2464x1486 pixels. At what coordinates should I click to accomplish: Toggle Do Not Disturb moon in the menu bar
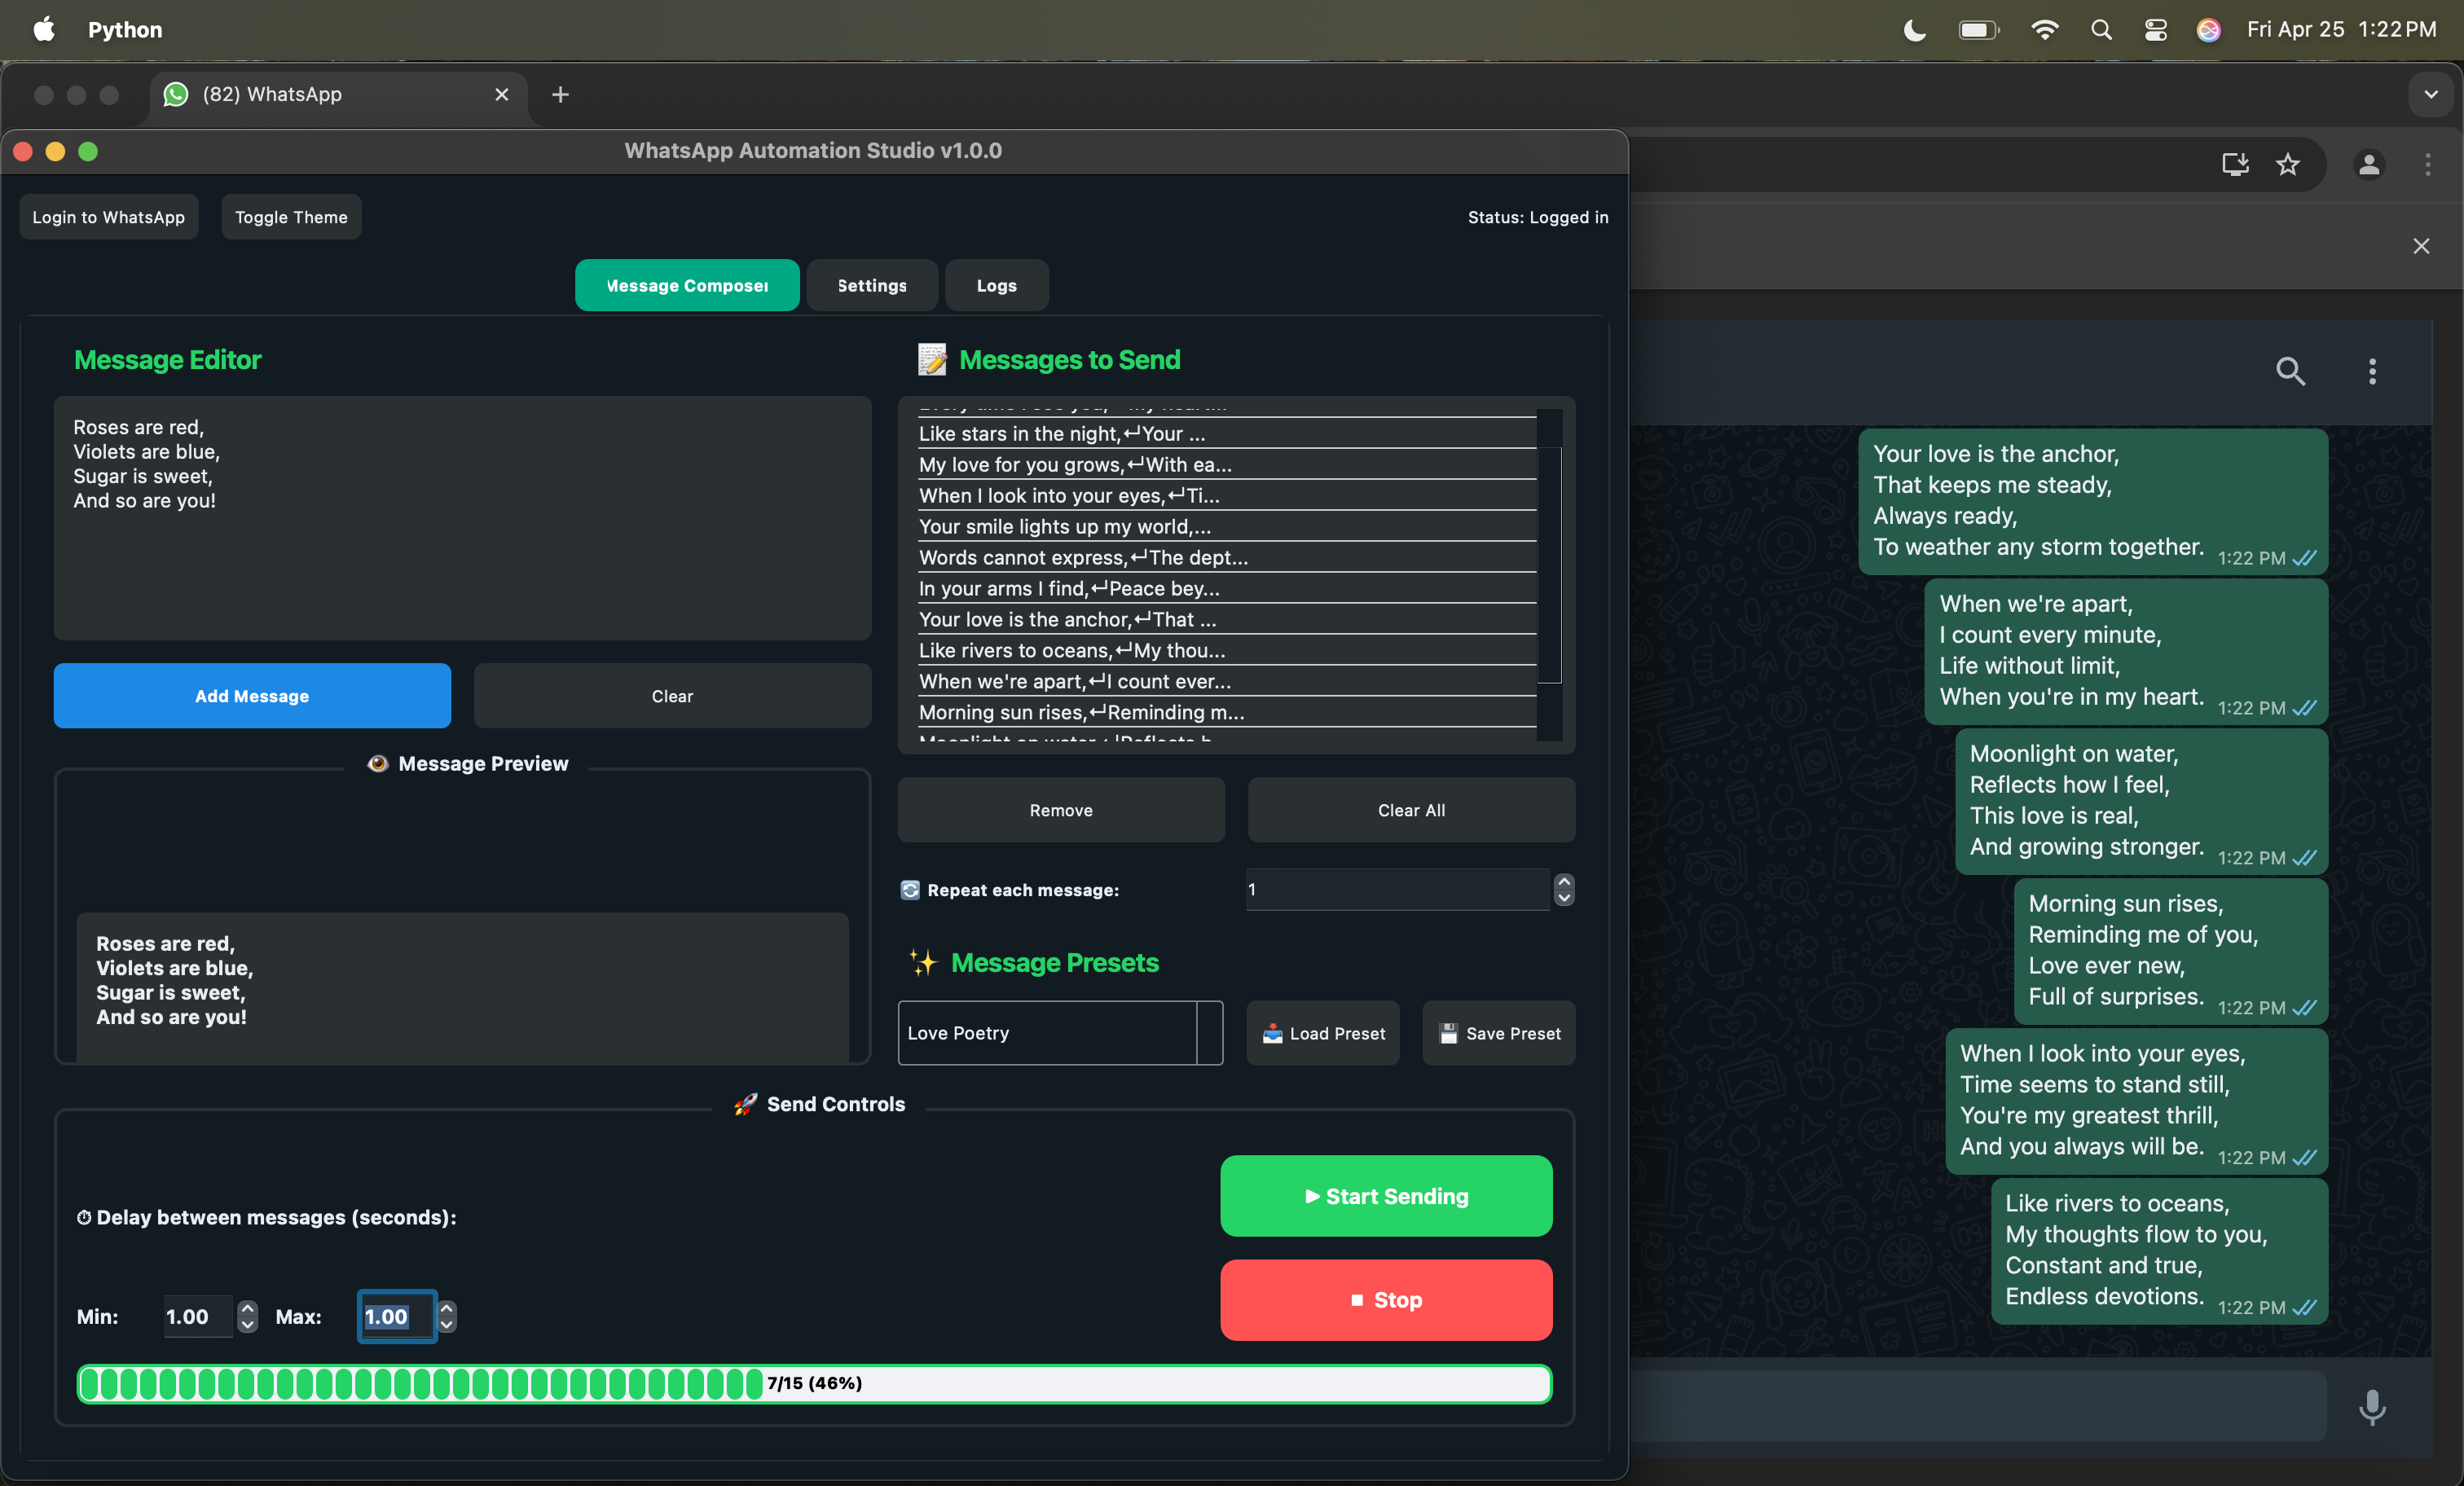point(1913,29)
